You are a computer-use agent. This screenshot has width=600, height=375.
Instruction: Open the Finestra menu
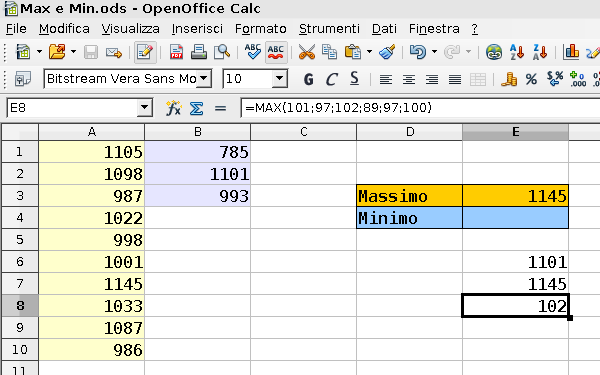(x=434, y=29)
